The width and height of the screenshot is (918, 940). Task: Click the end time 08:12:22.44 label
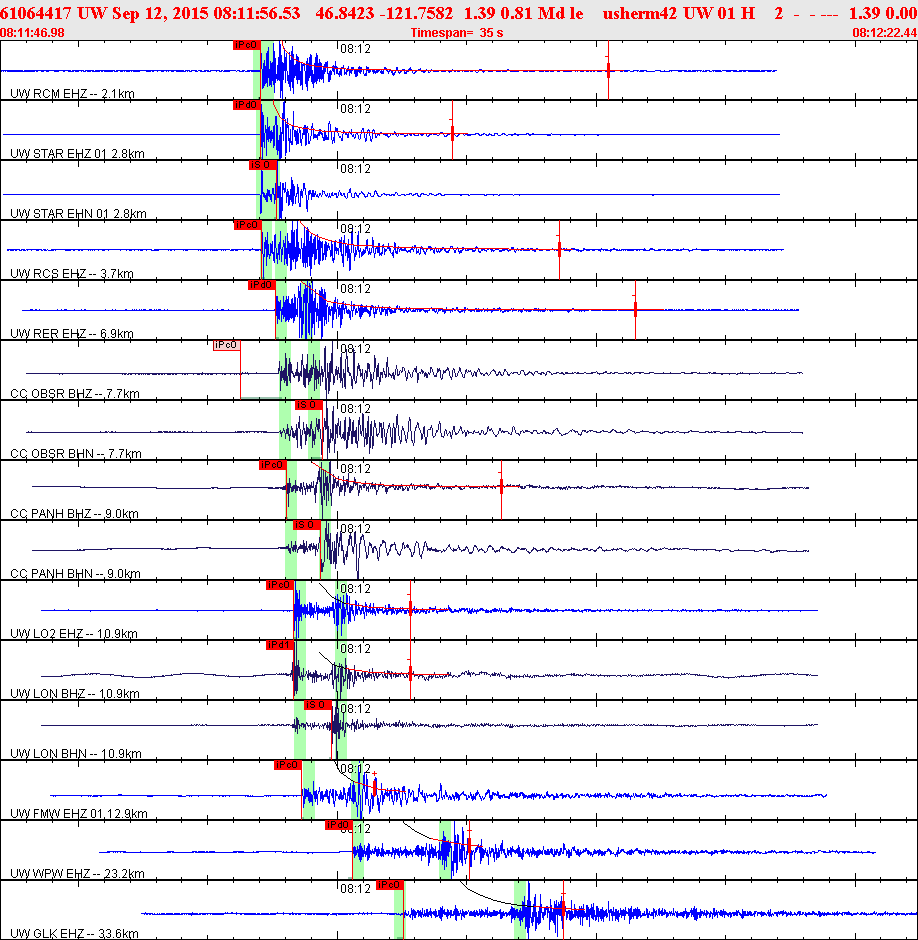point(885,33)
